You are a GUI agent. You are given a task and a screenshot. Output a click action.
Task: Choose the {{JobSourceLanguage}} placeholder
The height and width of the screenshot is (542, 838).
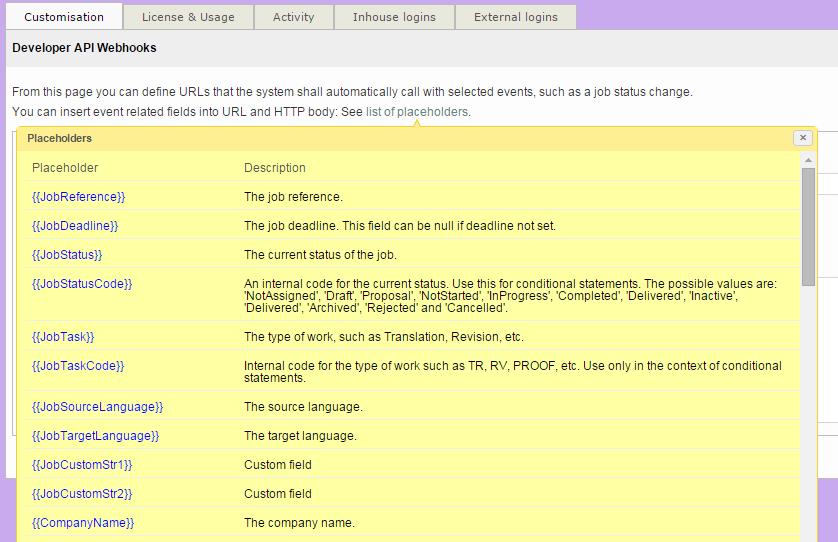tap(97, 407)
